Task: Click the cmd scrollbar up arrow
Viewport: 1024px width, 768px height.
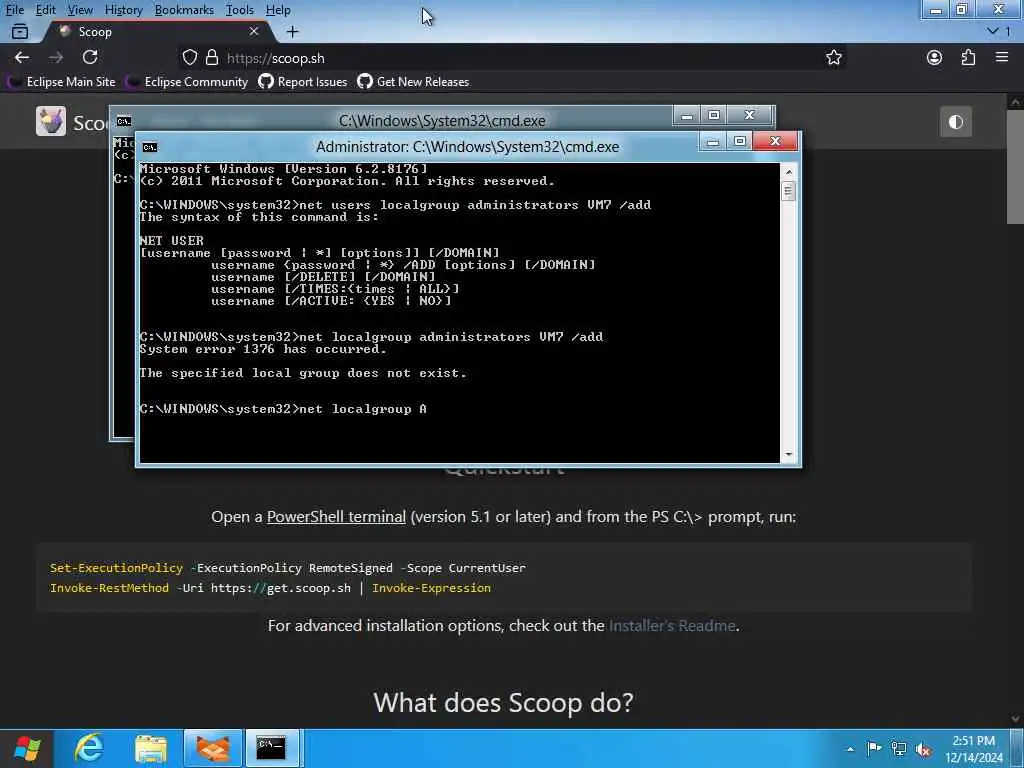Action: tap(788, 172)
